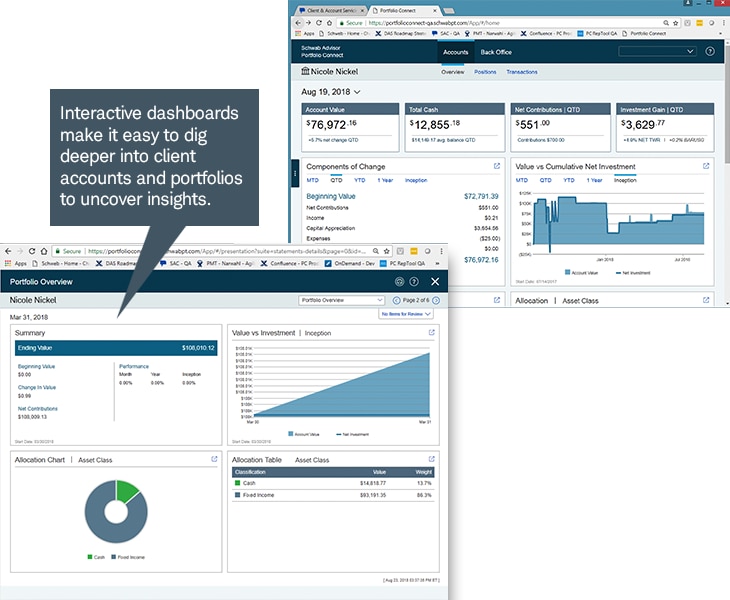Image resolution: width=730 pixels, height=600 pixels.
Task: Expand the Allocation Asset Class card icon
Action: [706, 300]
